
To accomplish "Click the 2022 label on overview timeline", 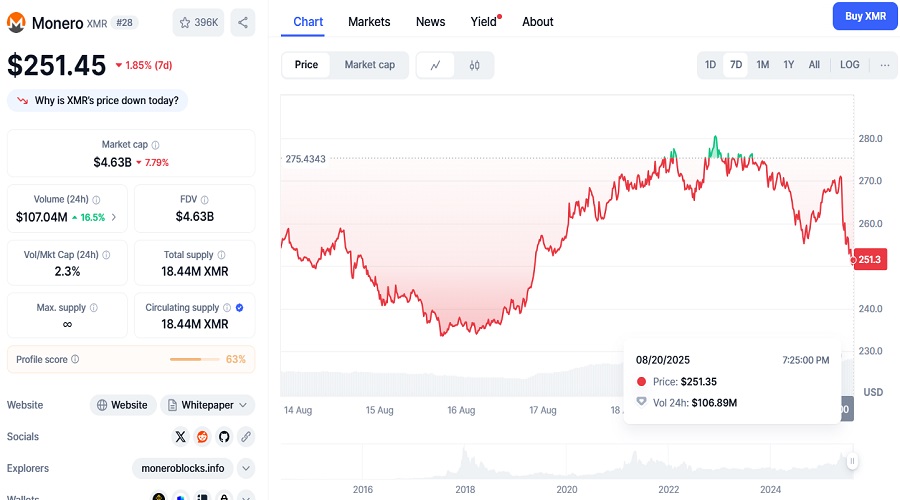I will pos(668,490).
